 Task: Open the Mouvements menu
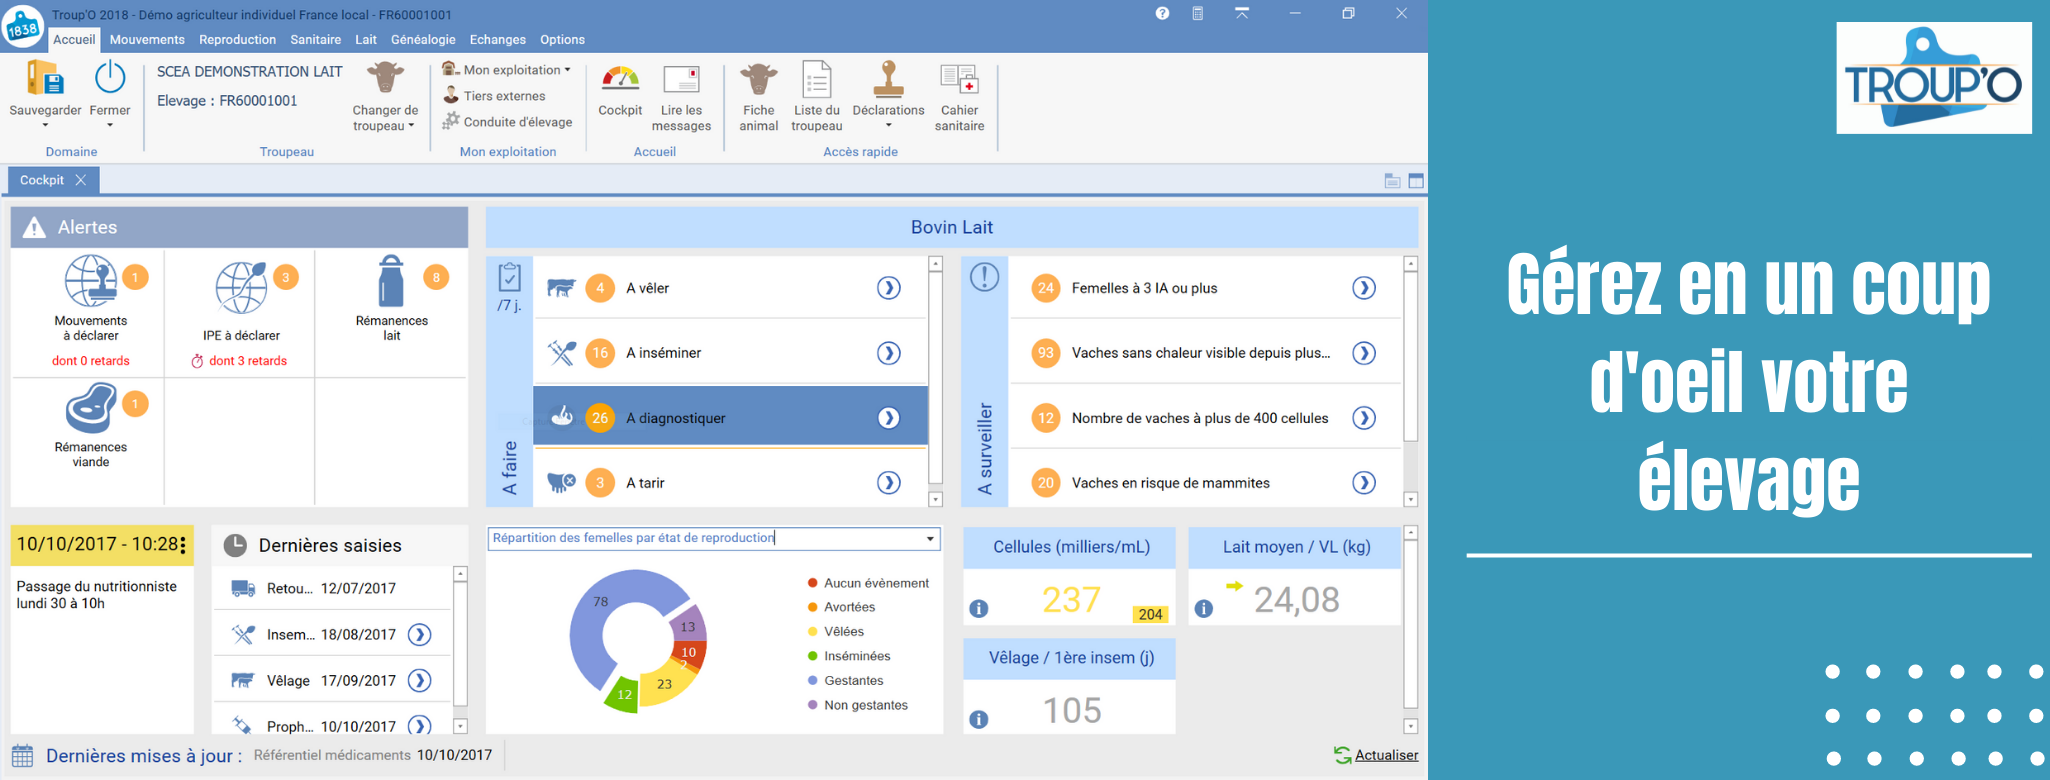click(147, 40)
